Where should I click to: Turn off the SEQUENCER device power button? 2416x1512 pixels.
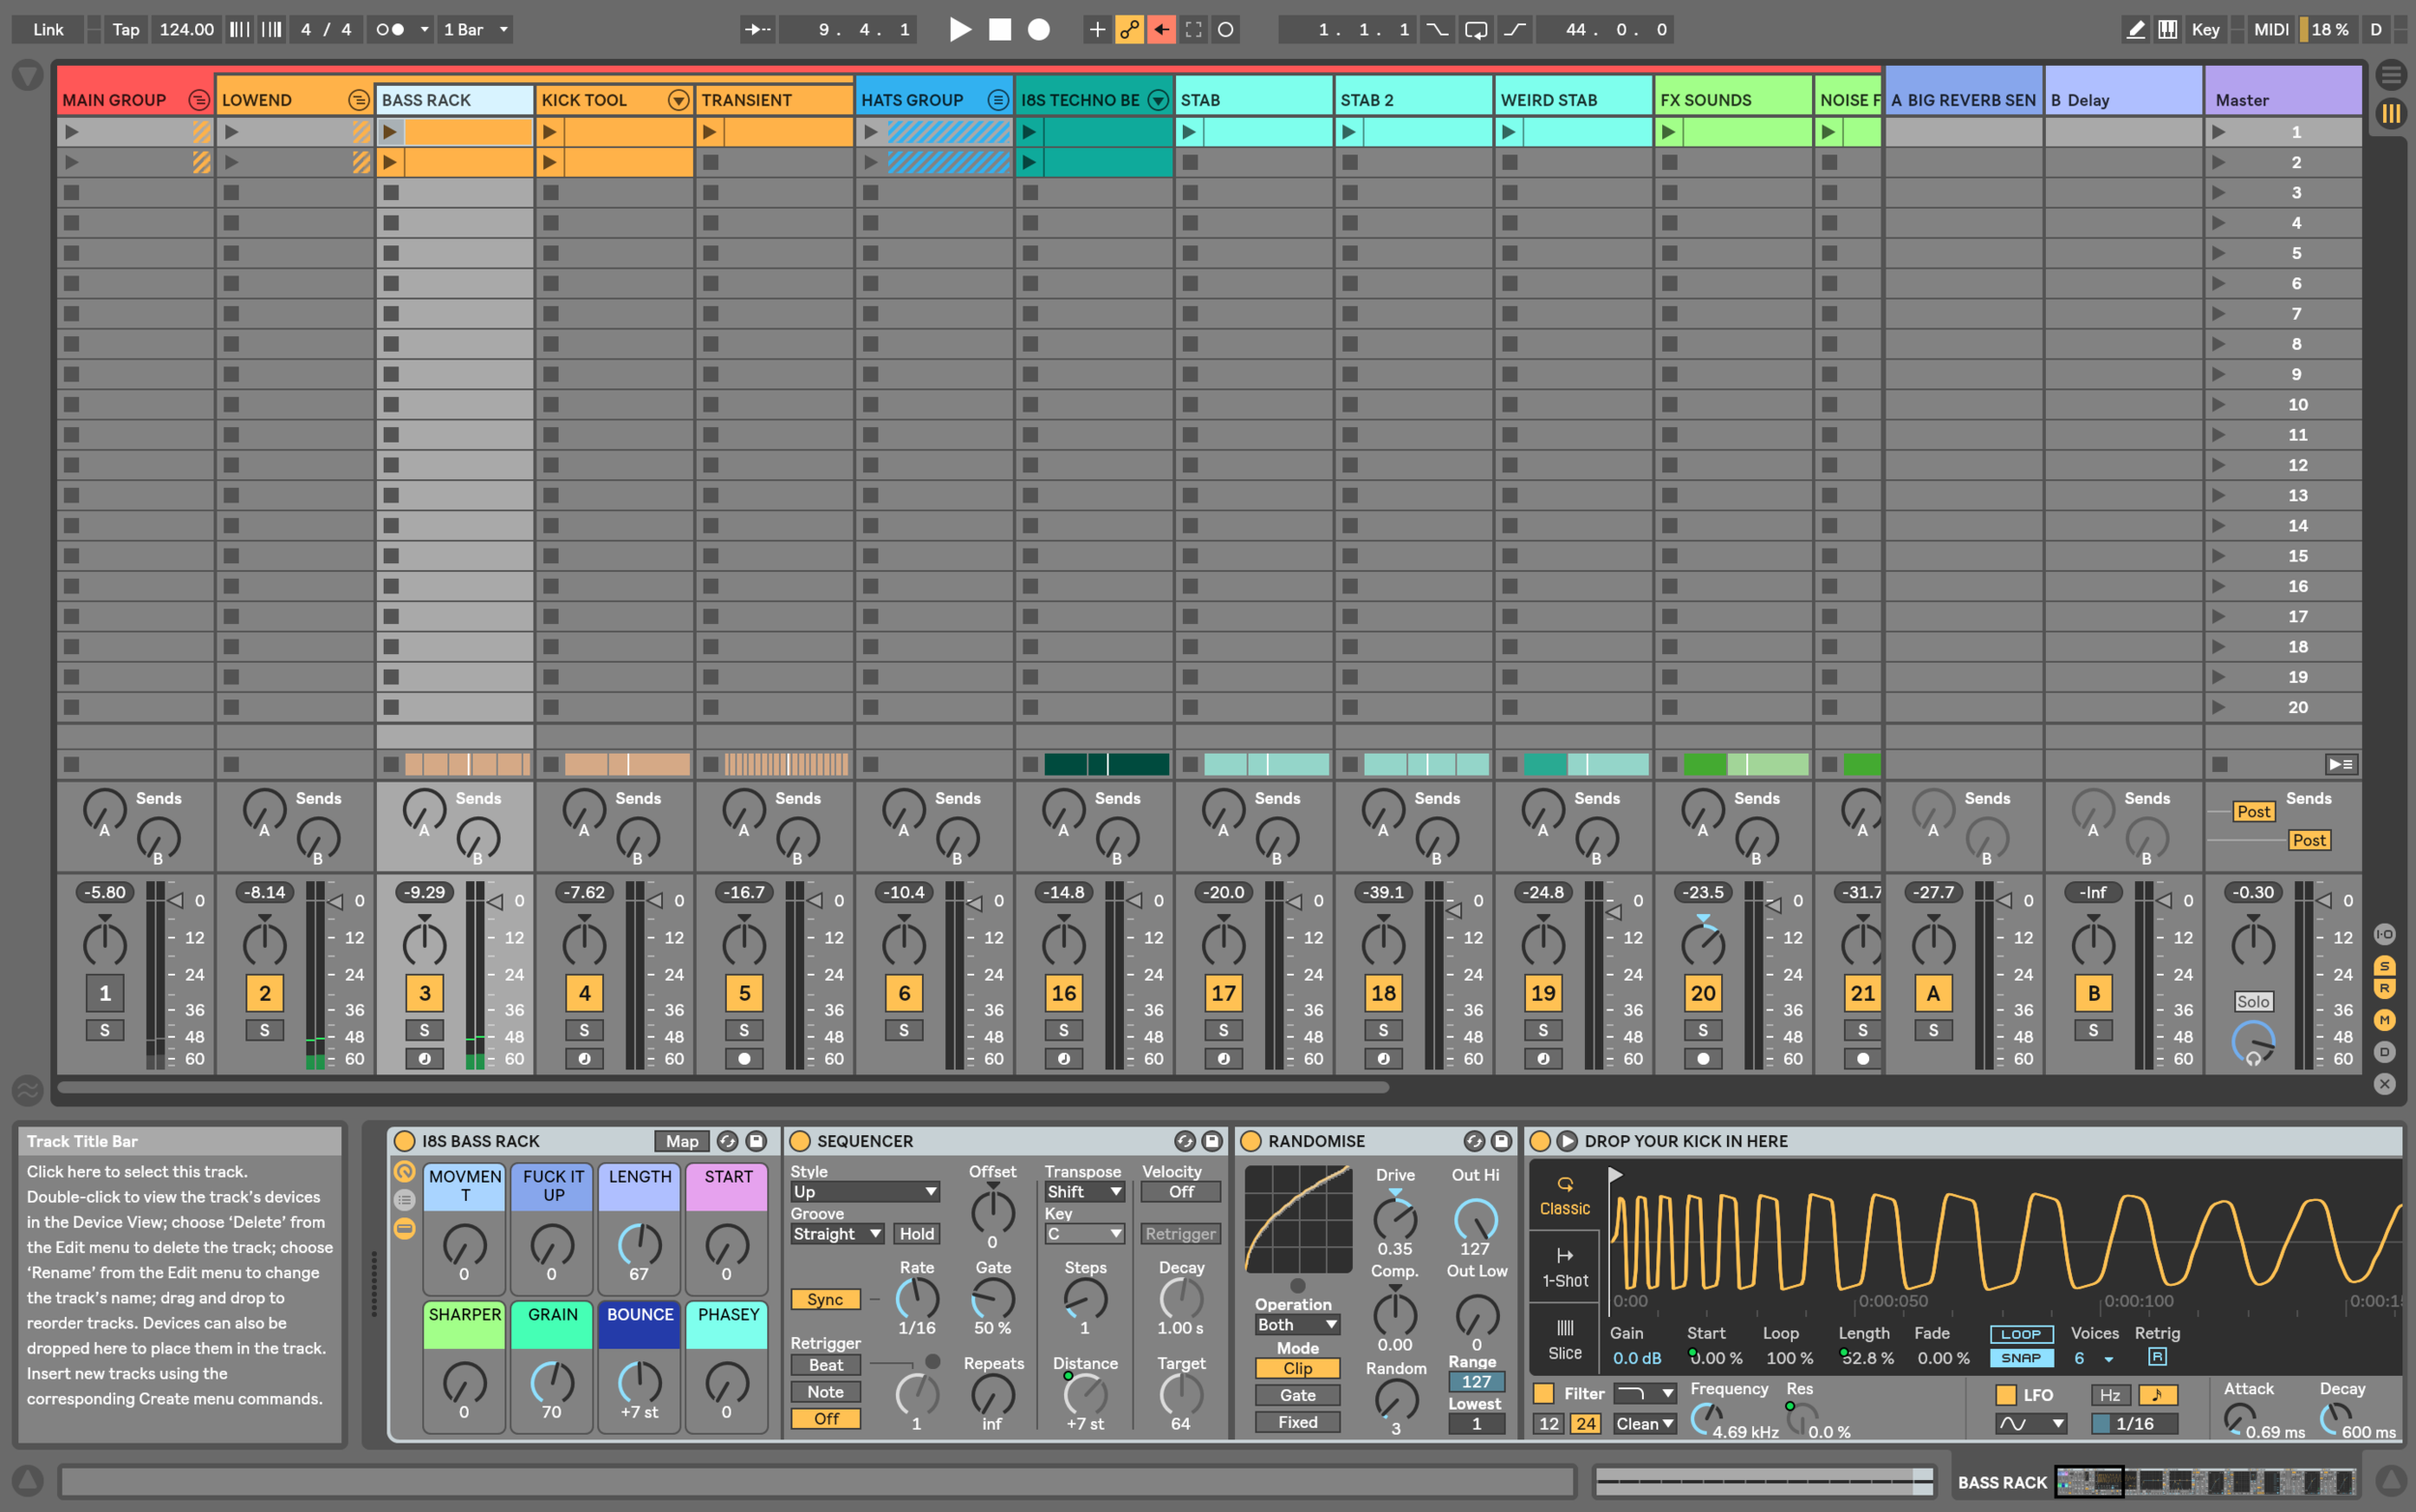pyautogui.click(x=800, y=1141)
